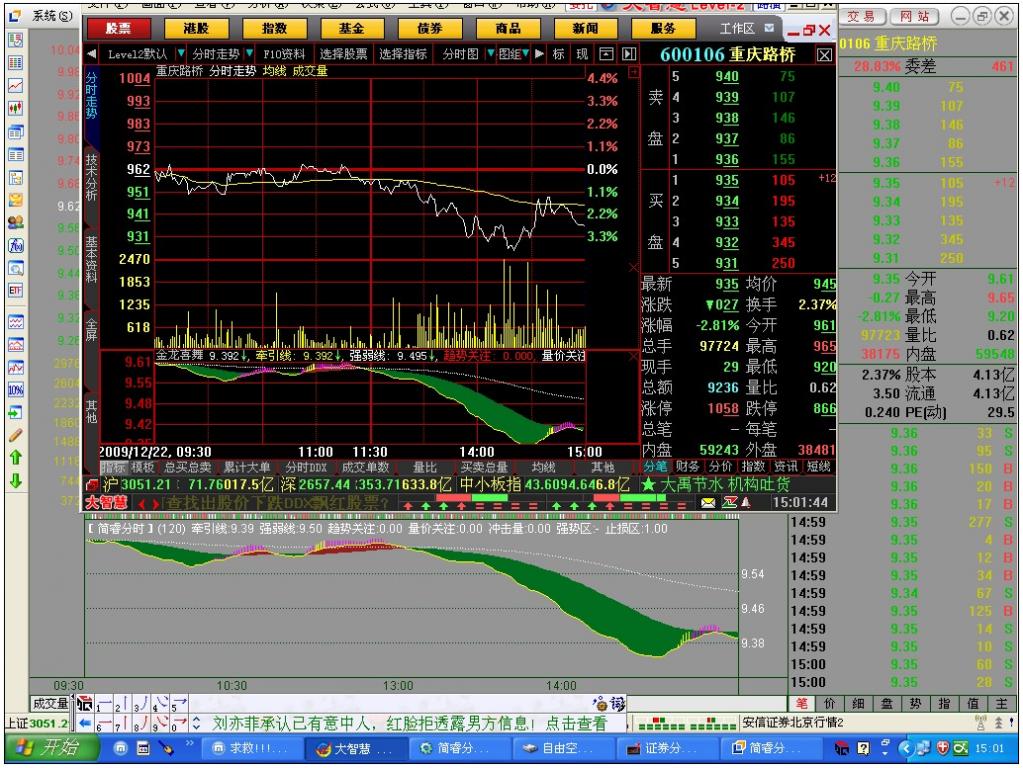1023x768 pixels.
Task: Open the 新闻 (News) button
Action: point(585,29)
